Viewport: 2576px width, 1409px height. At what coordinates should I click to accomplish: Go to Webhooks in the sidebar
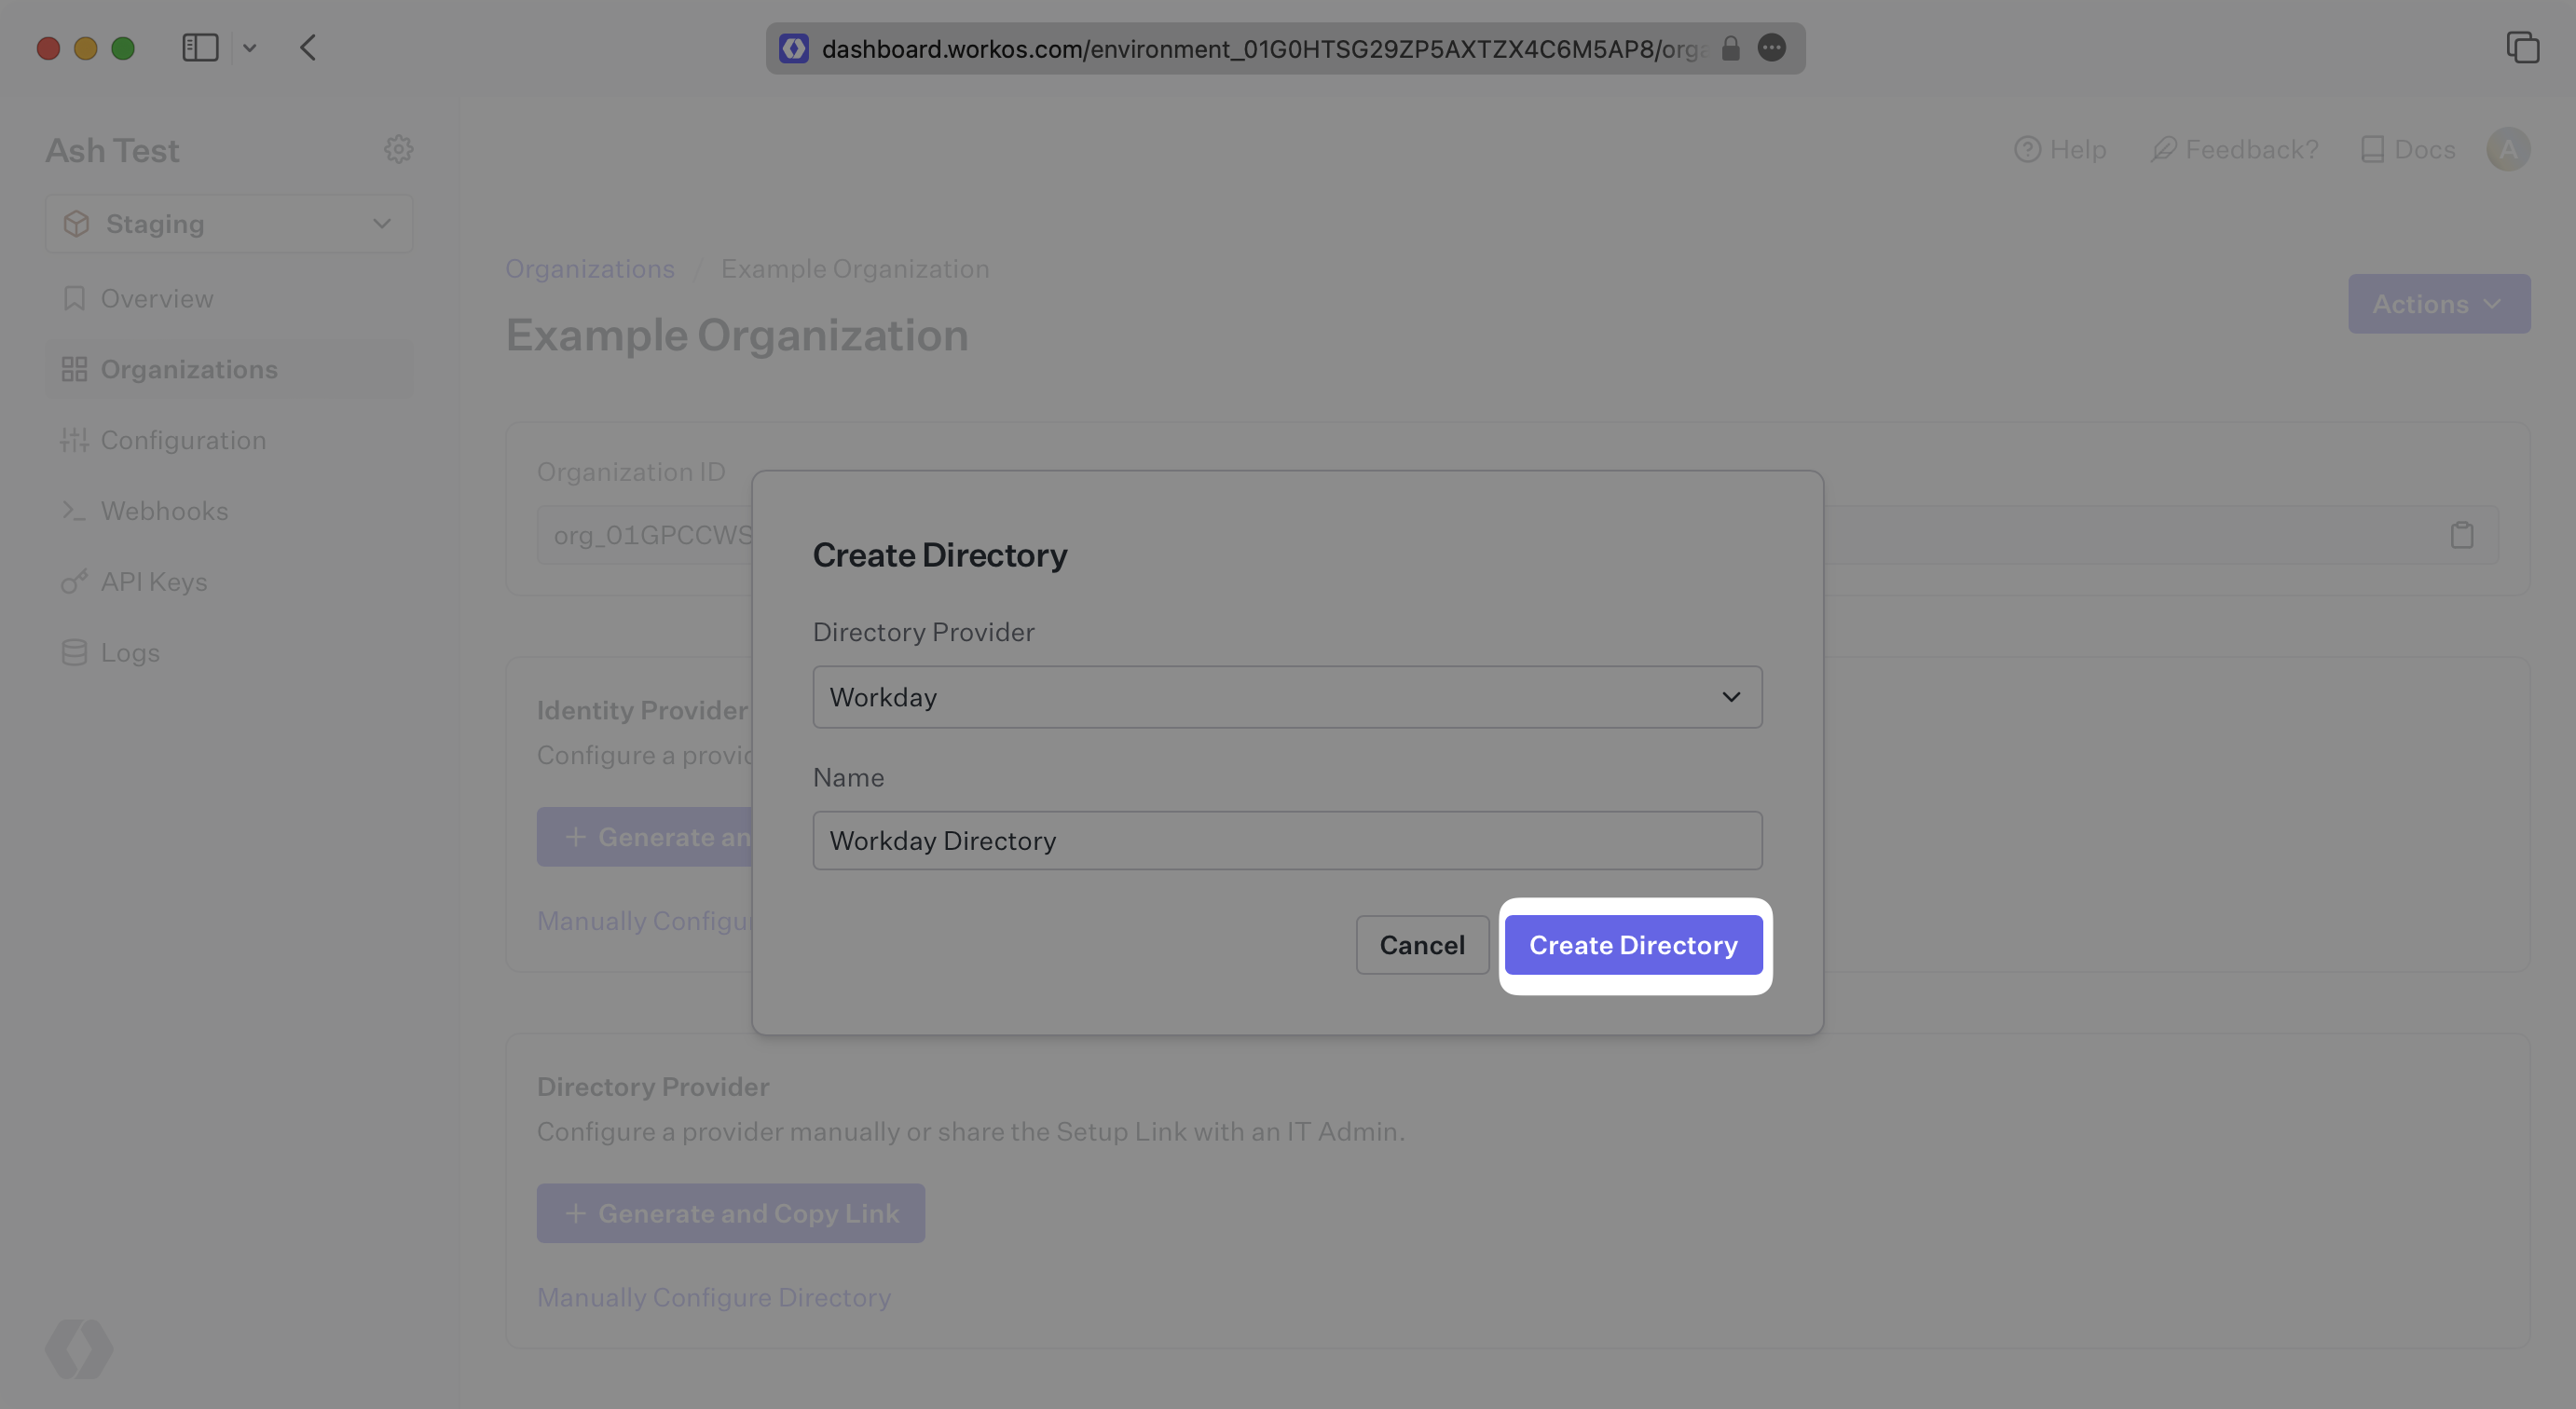(x=164, y=511)
